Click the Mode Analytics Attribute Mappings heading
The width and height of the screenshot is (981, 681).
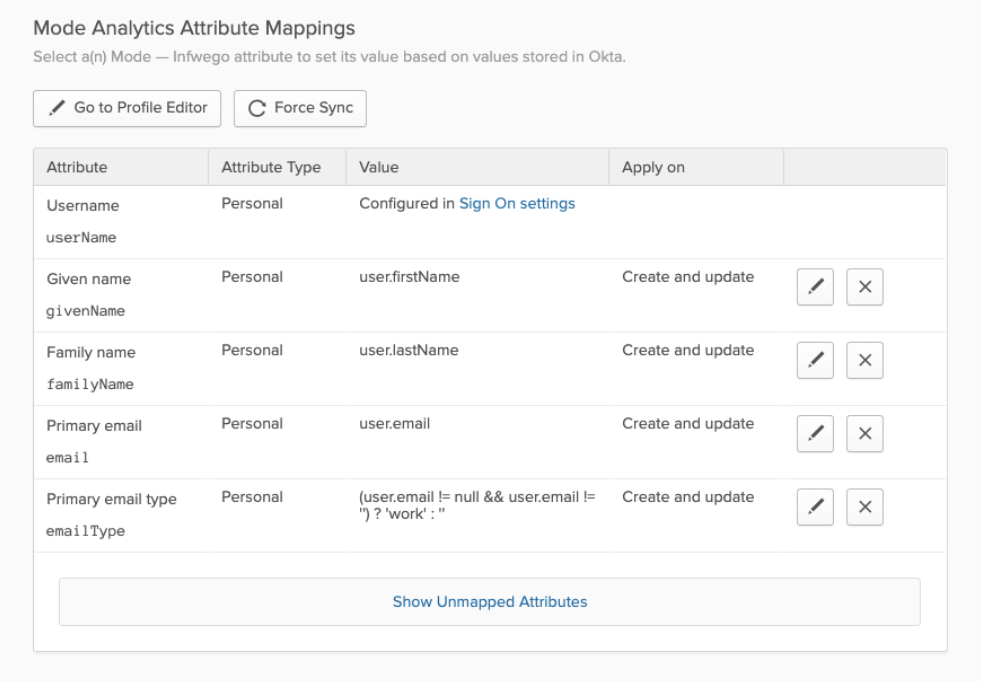click(x=194, y=28)
